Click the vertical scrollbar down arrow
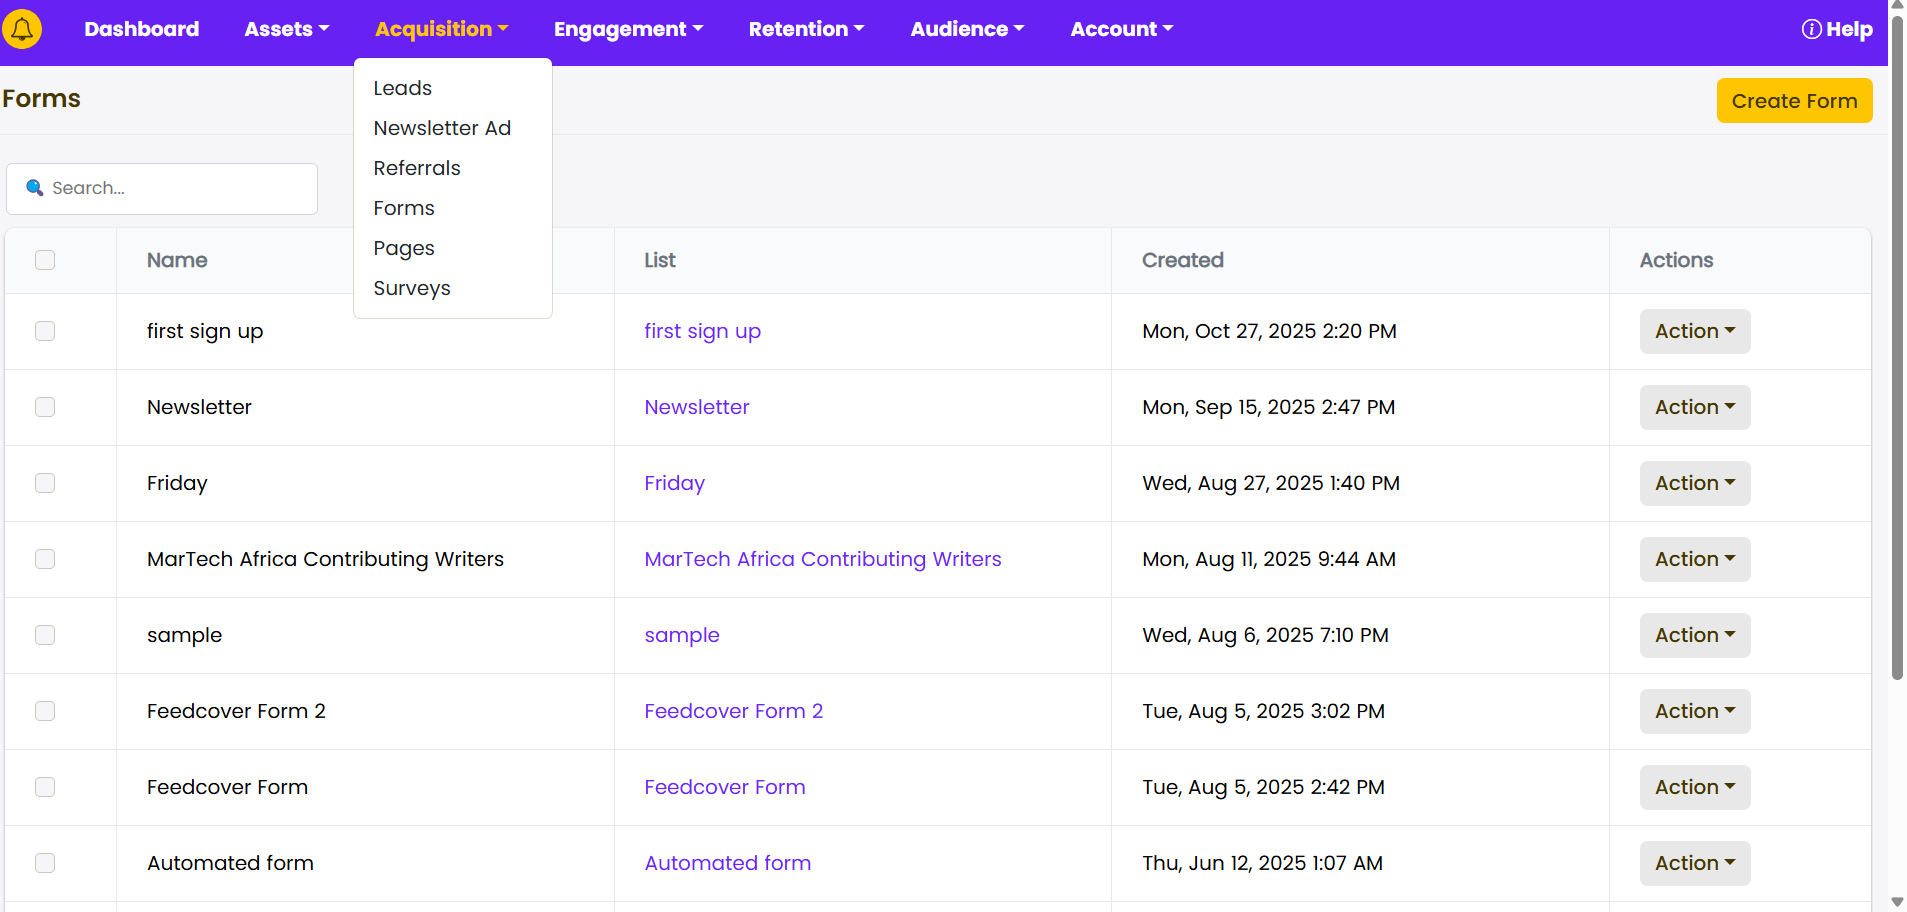This screenshot has width=1907, height=912. pyautogui.click(x=1897, y=902)
